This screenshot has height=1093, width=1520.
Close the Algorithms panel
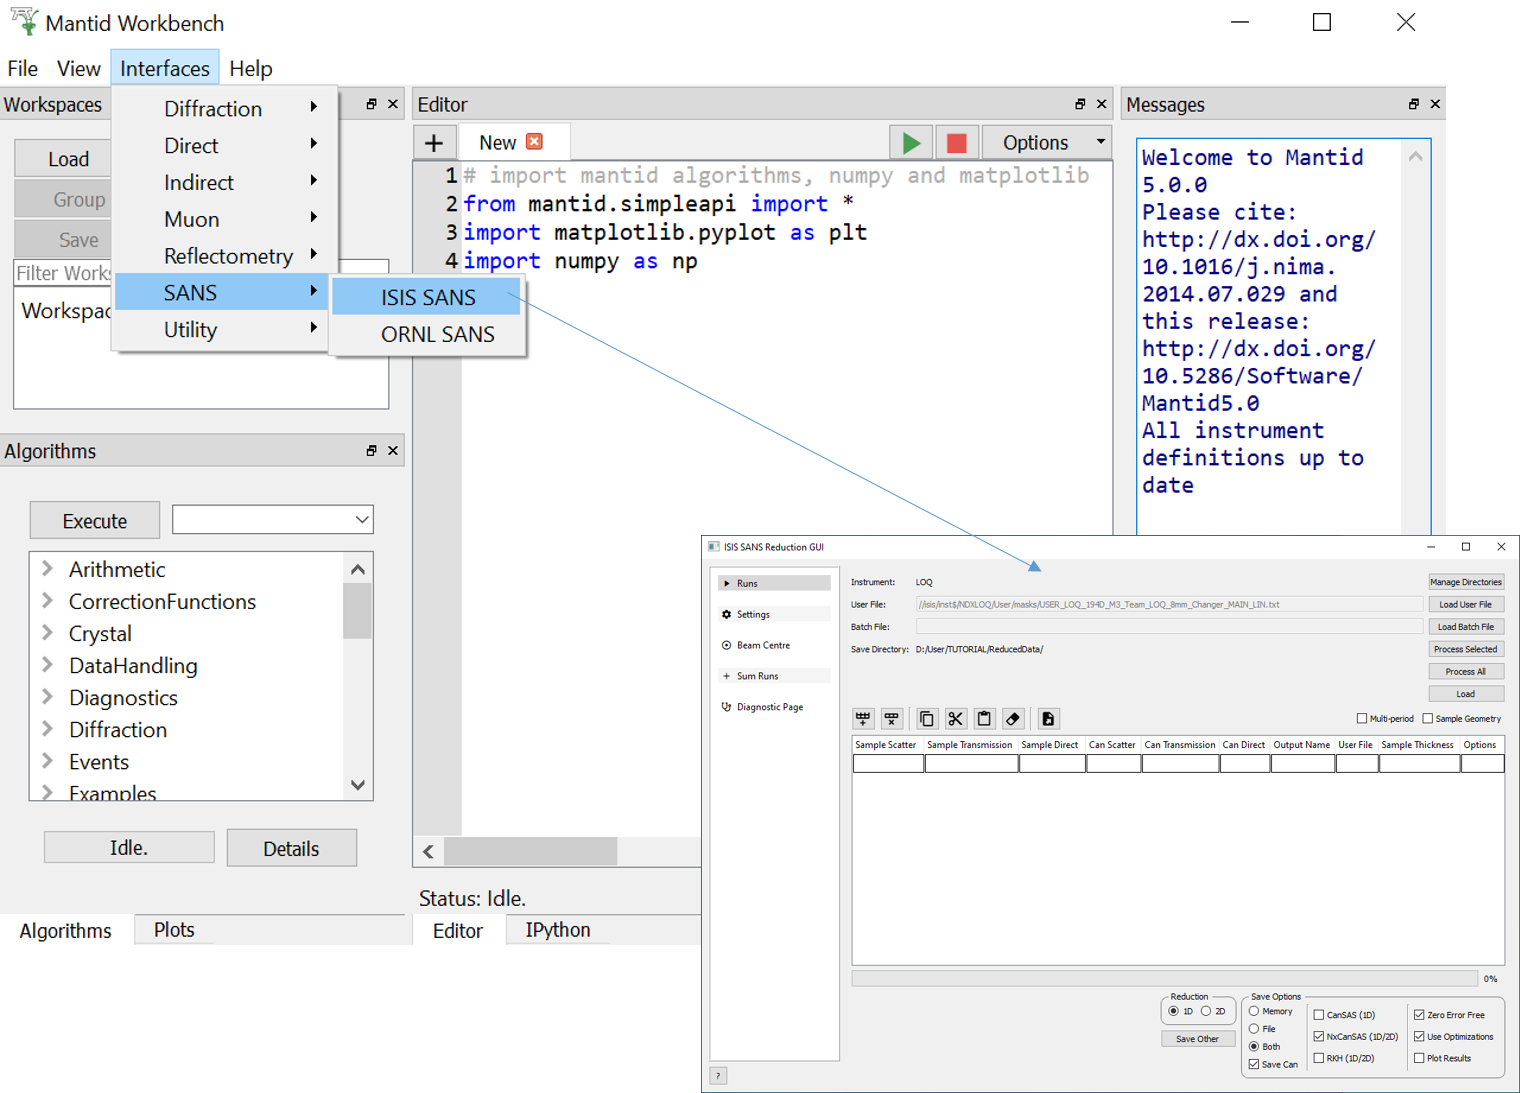click(393, 451)
